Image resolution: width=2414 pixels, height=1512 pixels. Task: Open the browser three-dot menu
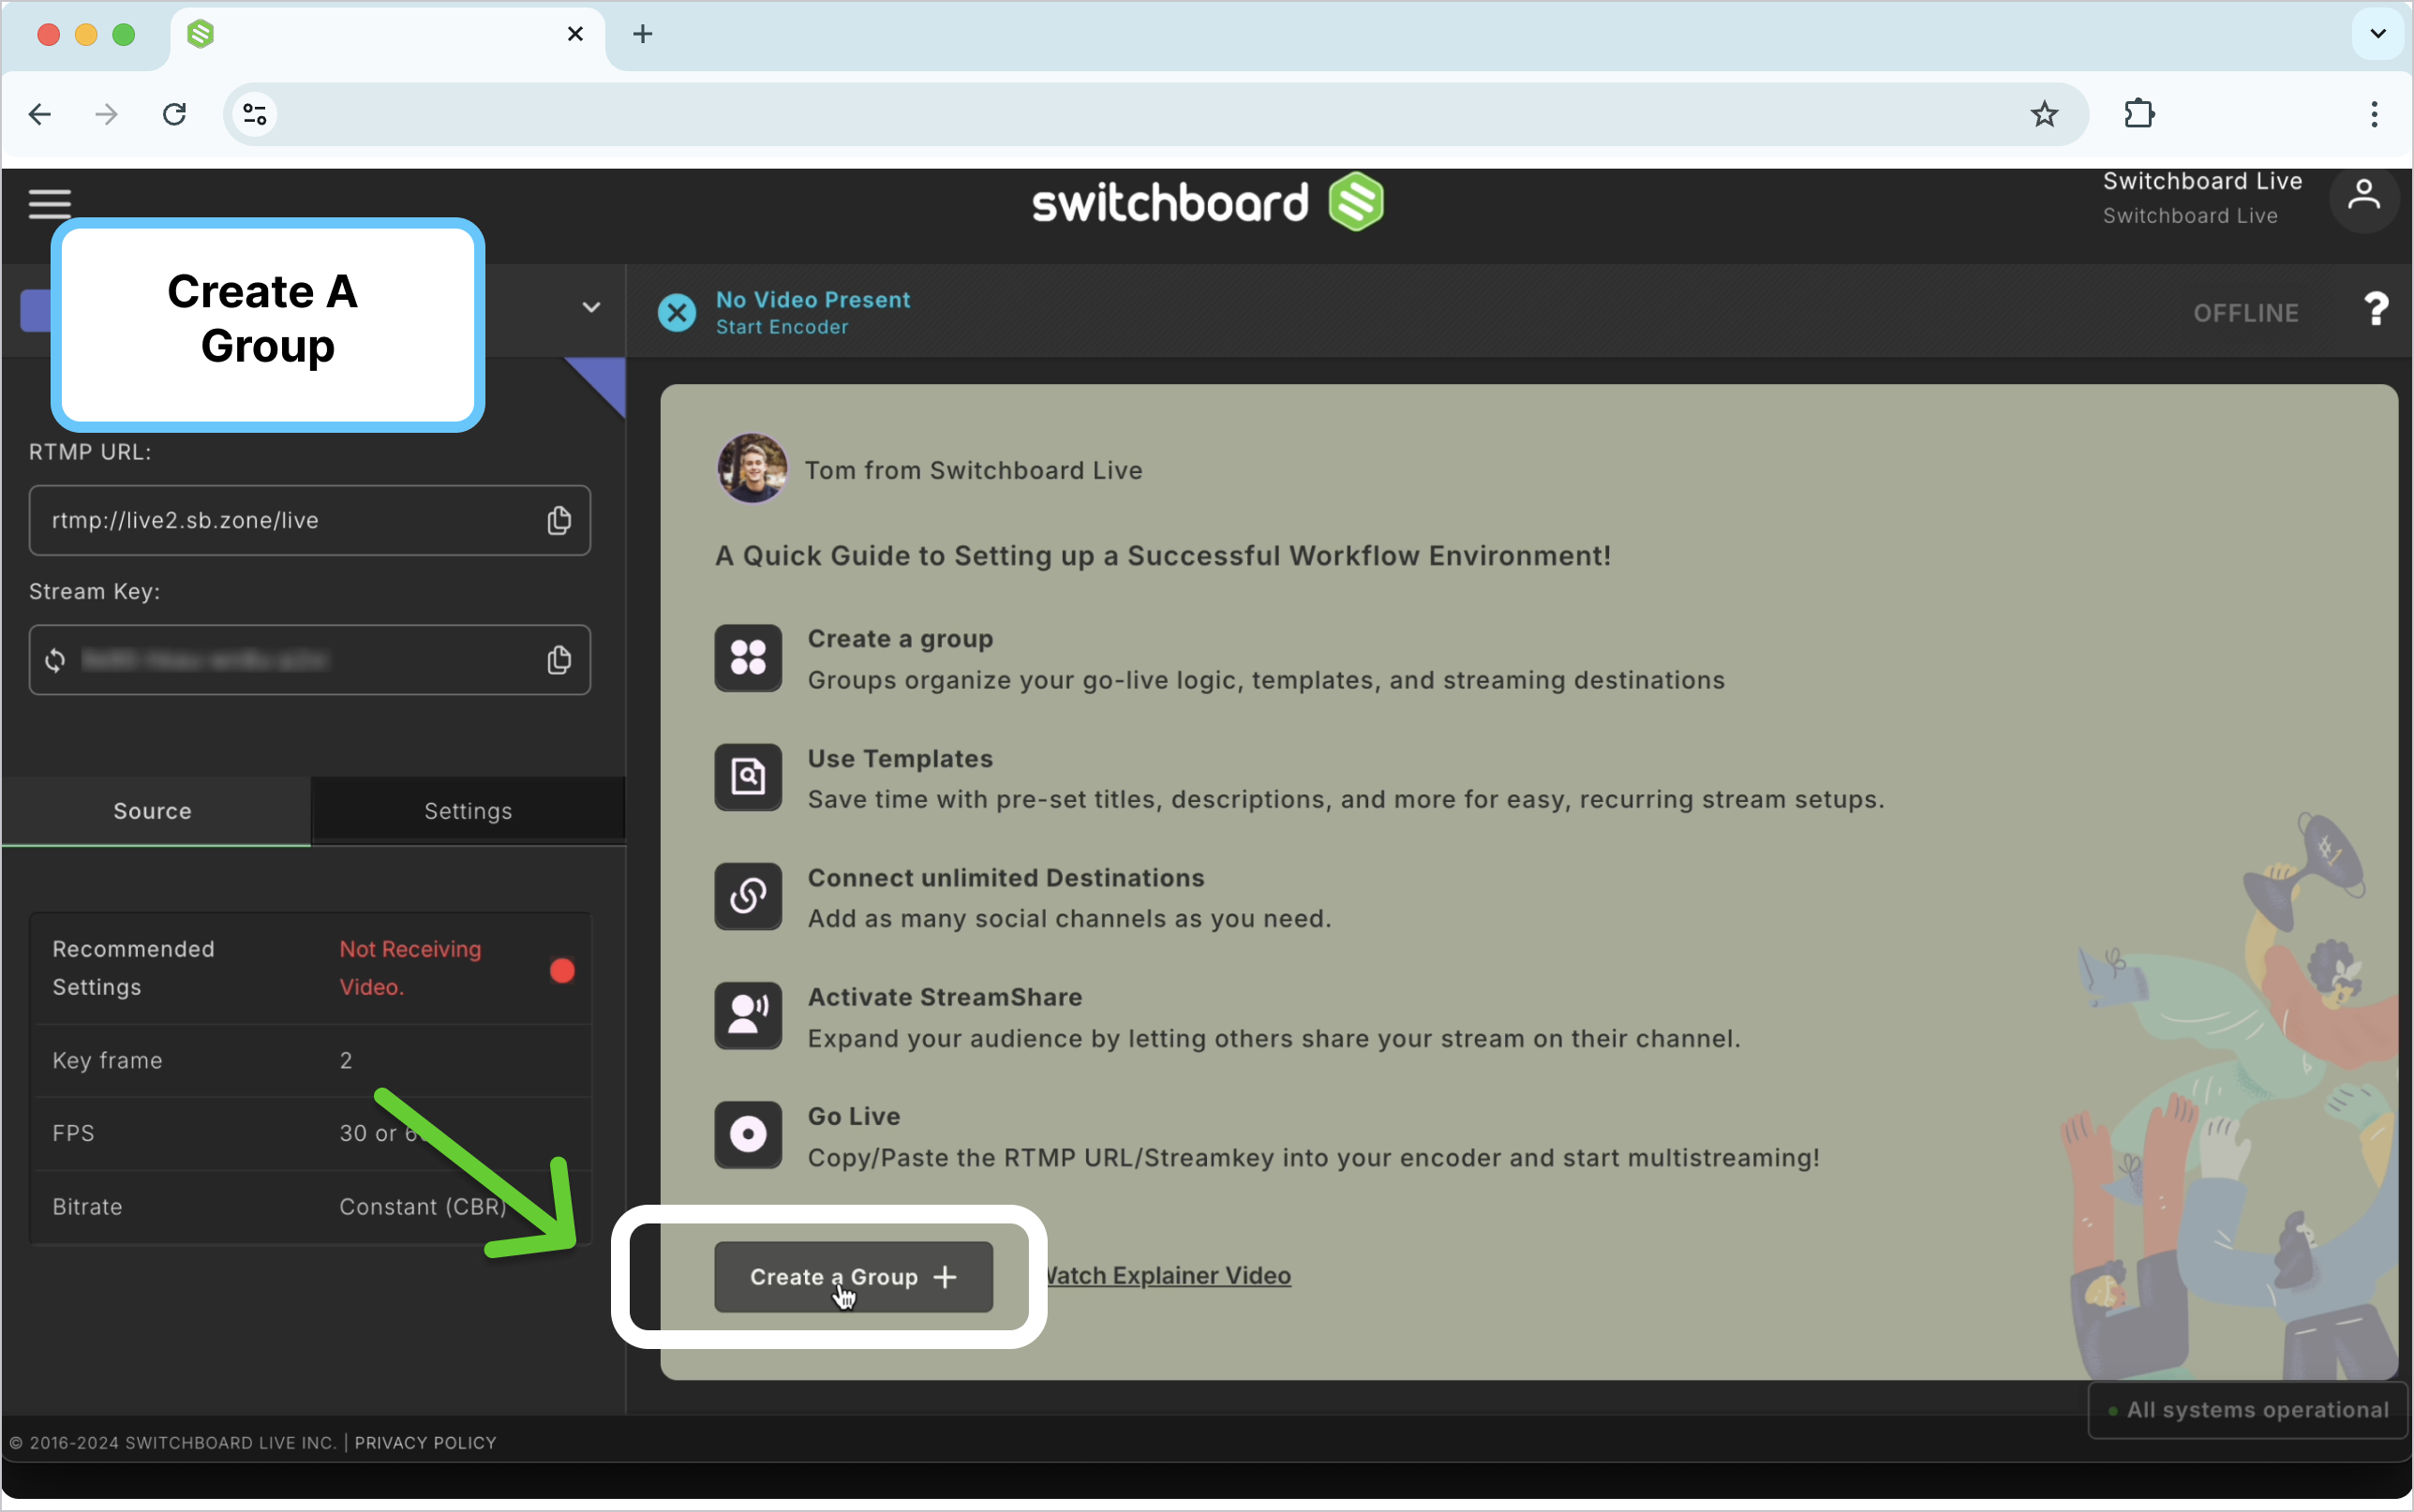click(2374, 114)
